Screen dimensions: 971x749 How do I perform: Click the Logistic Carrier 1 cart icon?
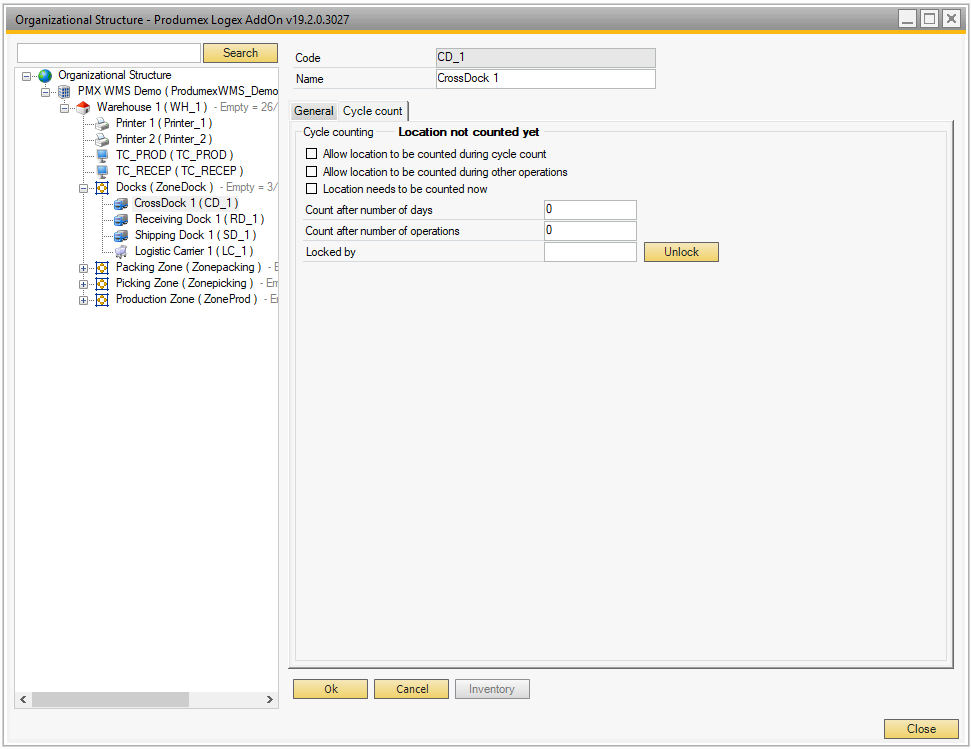click(x=121, y=251)
